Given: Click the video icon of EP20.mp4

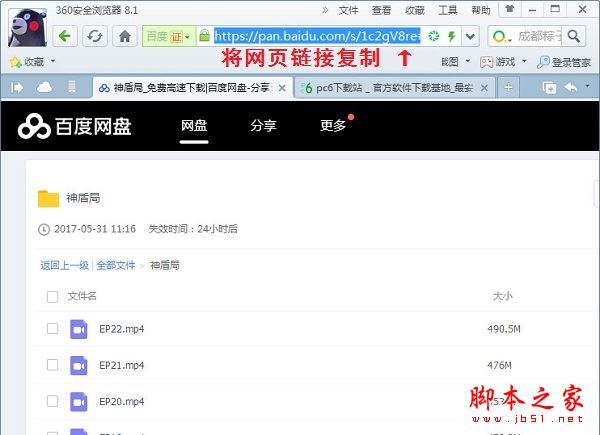Looking at the screenshot, I should (x=79, y=402).
